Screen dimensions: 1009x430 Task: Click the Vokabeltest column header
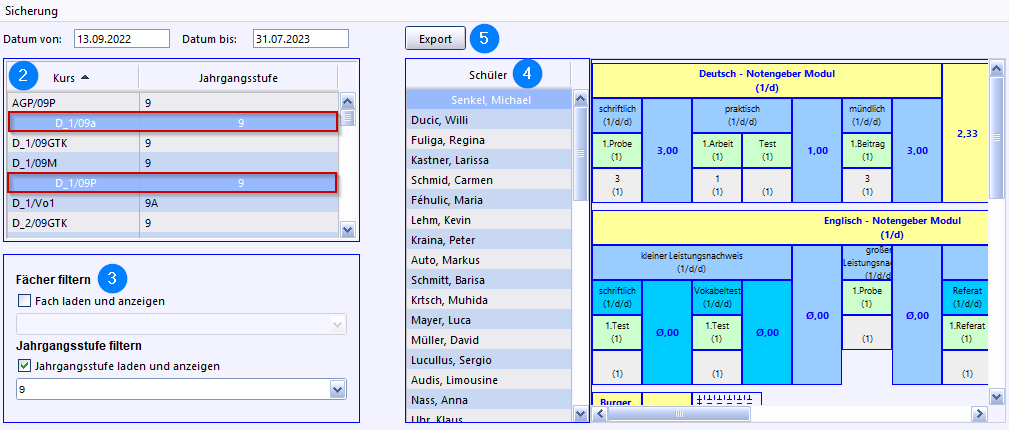tap(717, 297)
